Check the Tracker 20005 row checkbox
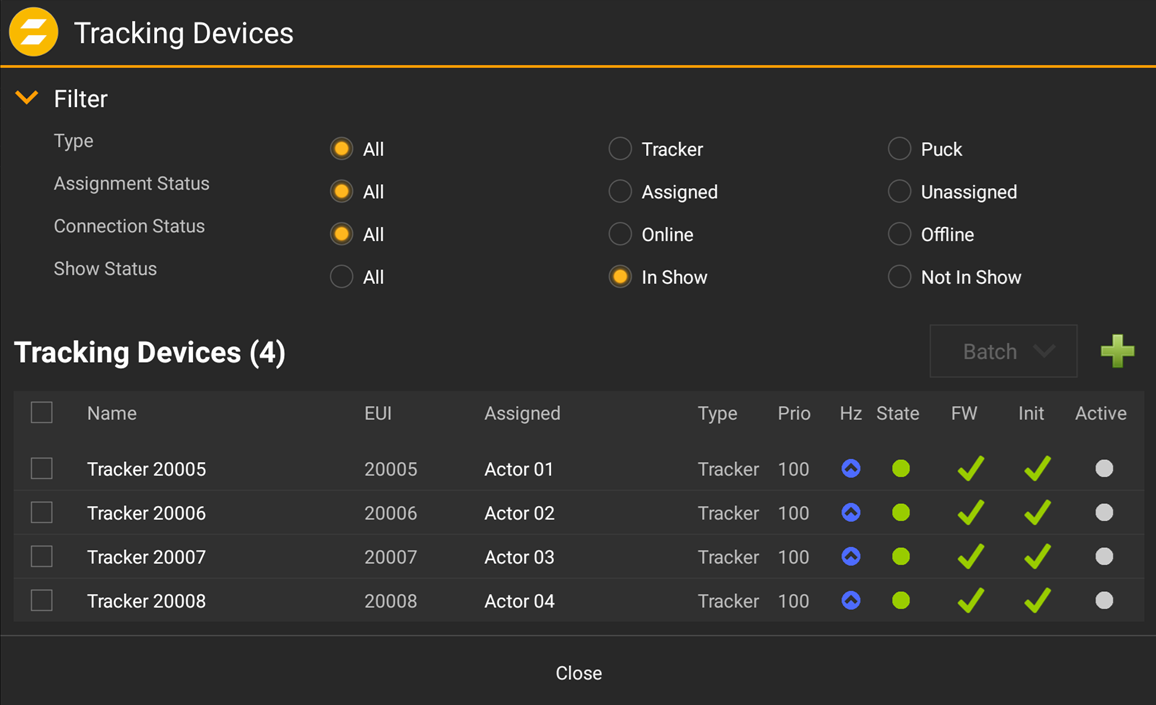The image size is (1156, 705). [41, 469]
